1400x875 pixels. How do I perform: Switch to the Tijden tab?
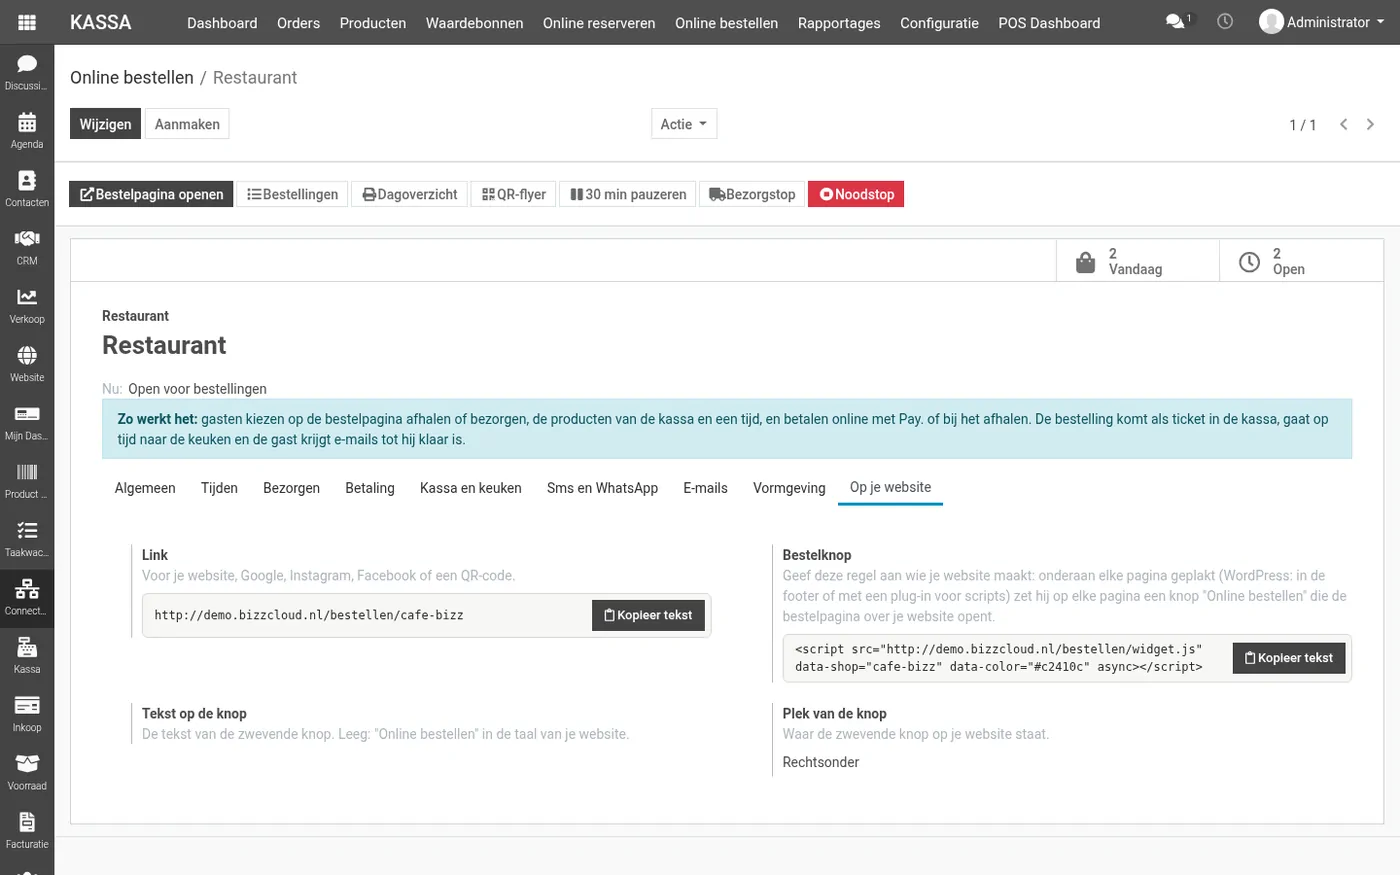(219, 488)
